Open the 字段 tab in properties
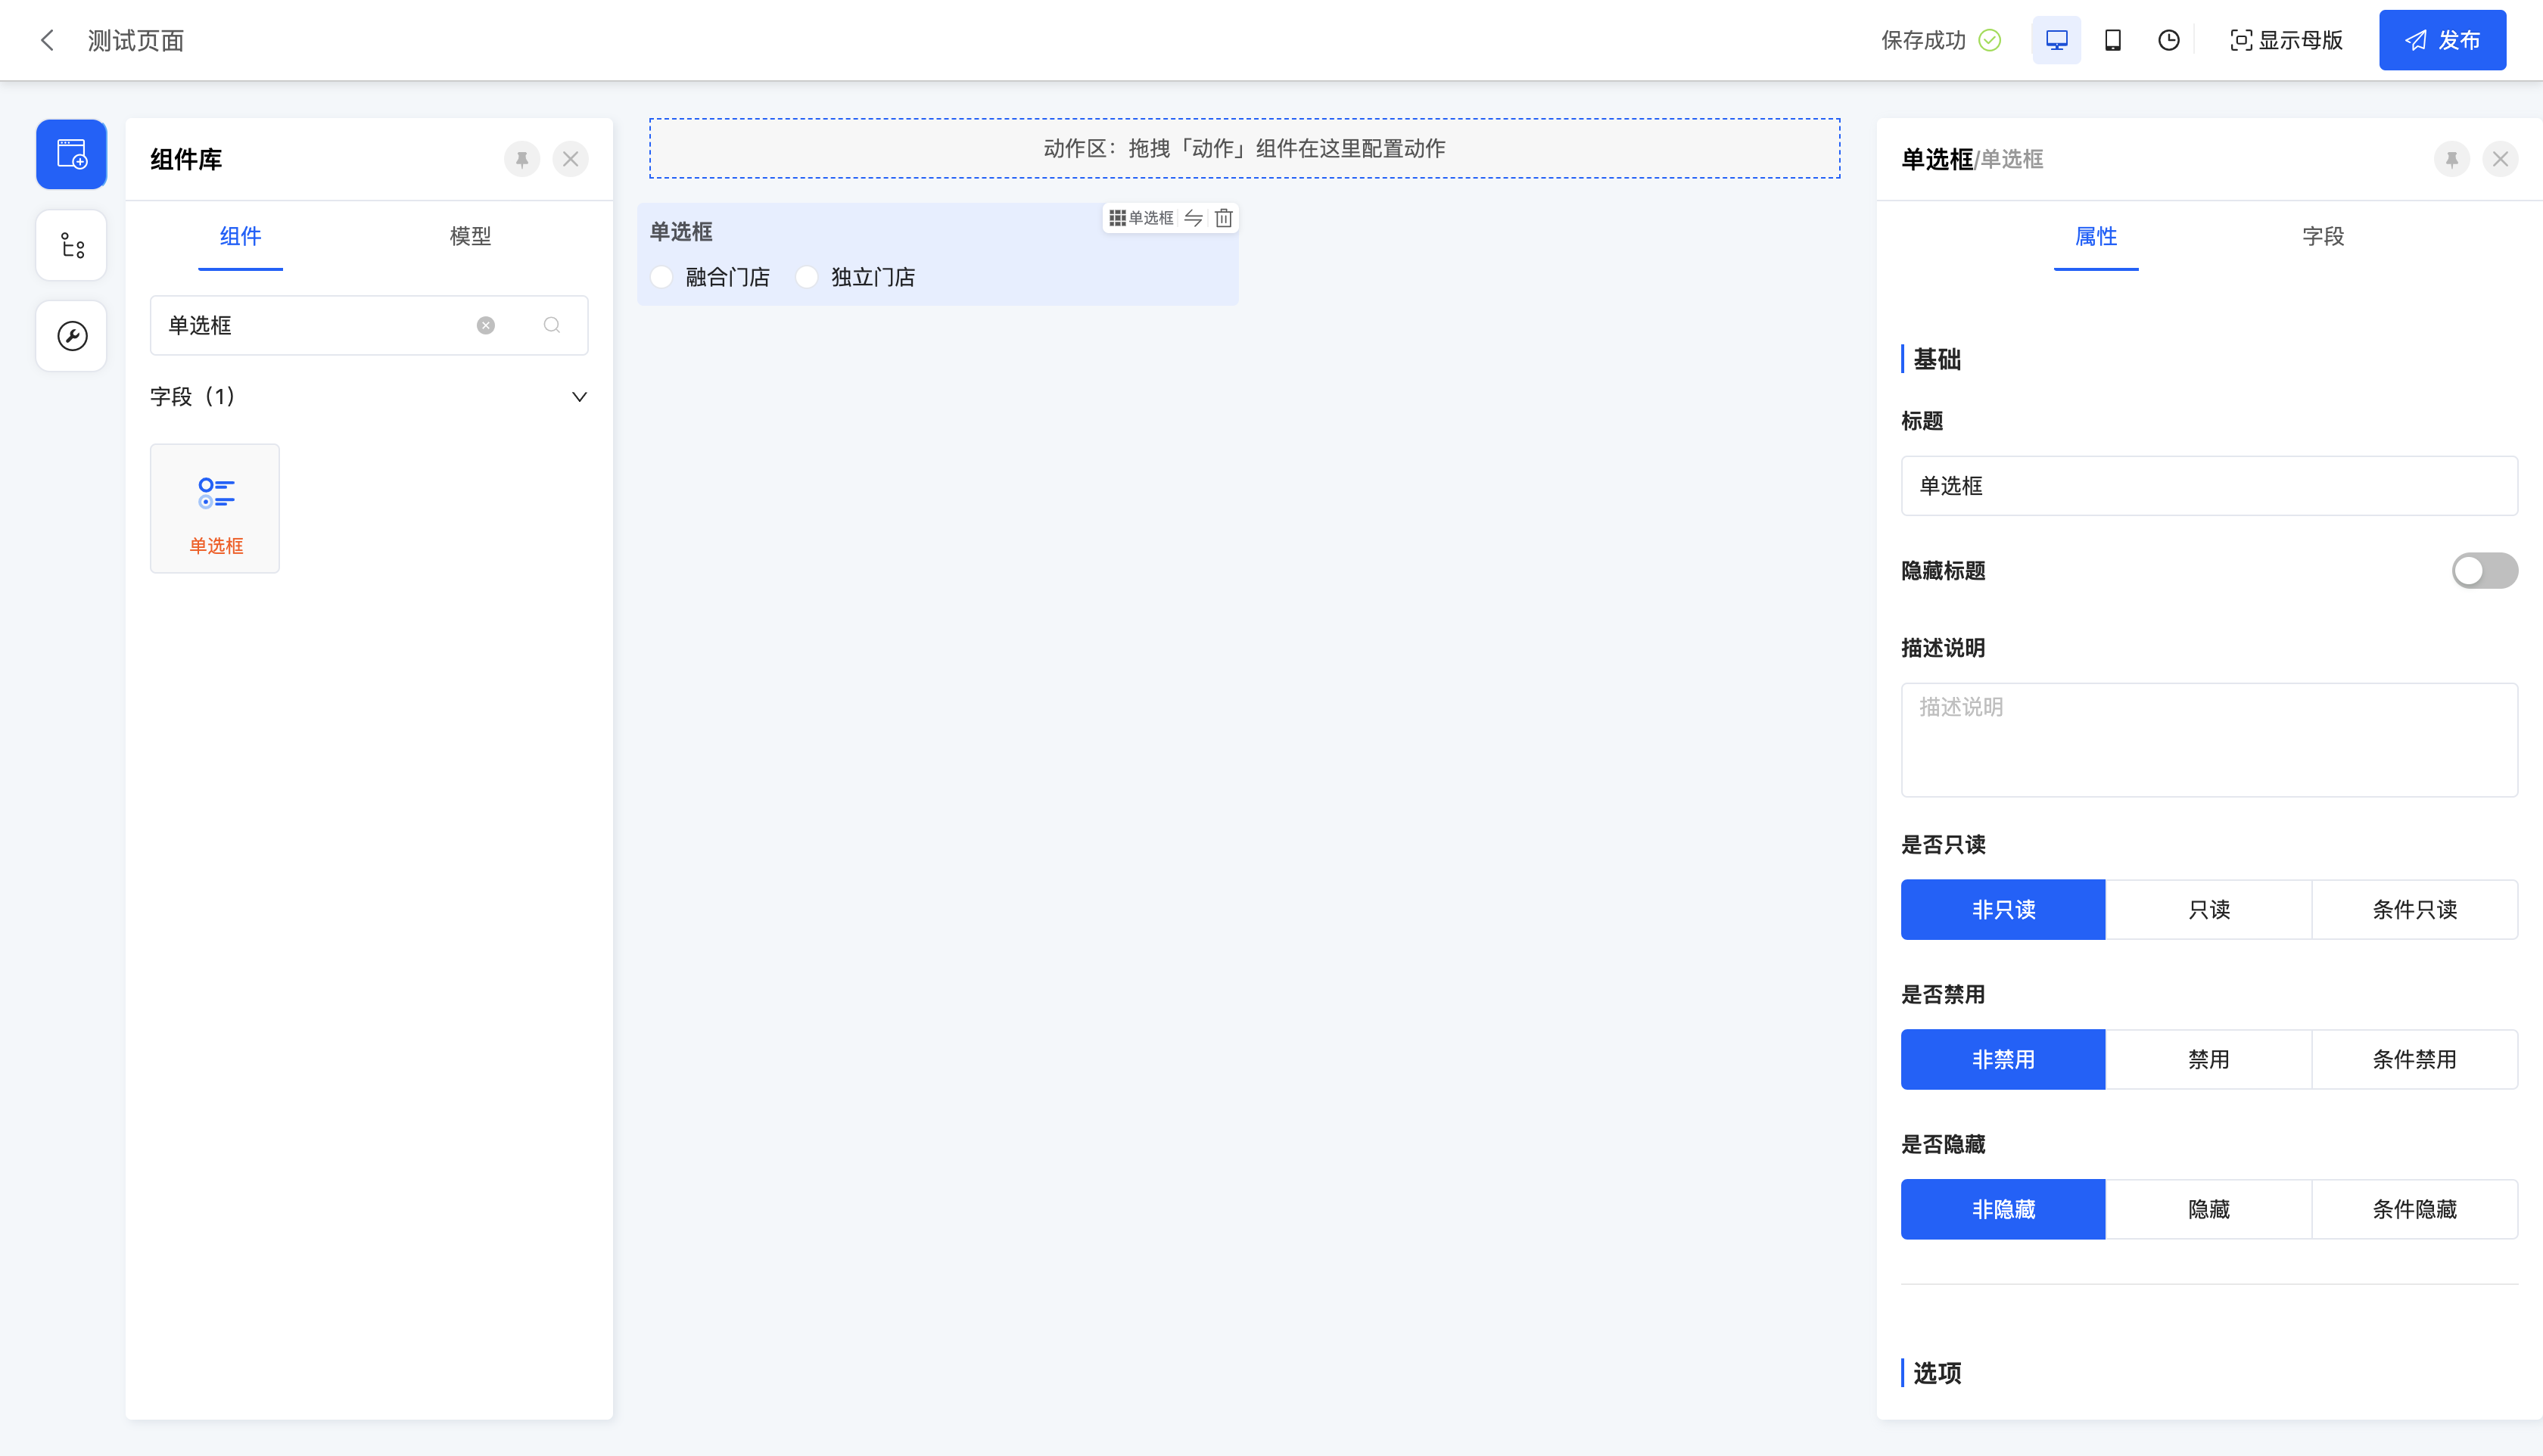 point(2322,236)
